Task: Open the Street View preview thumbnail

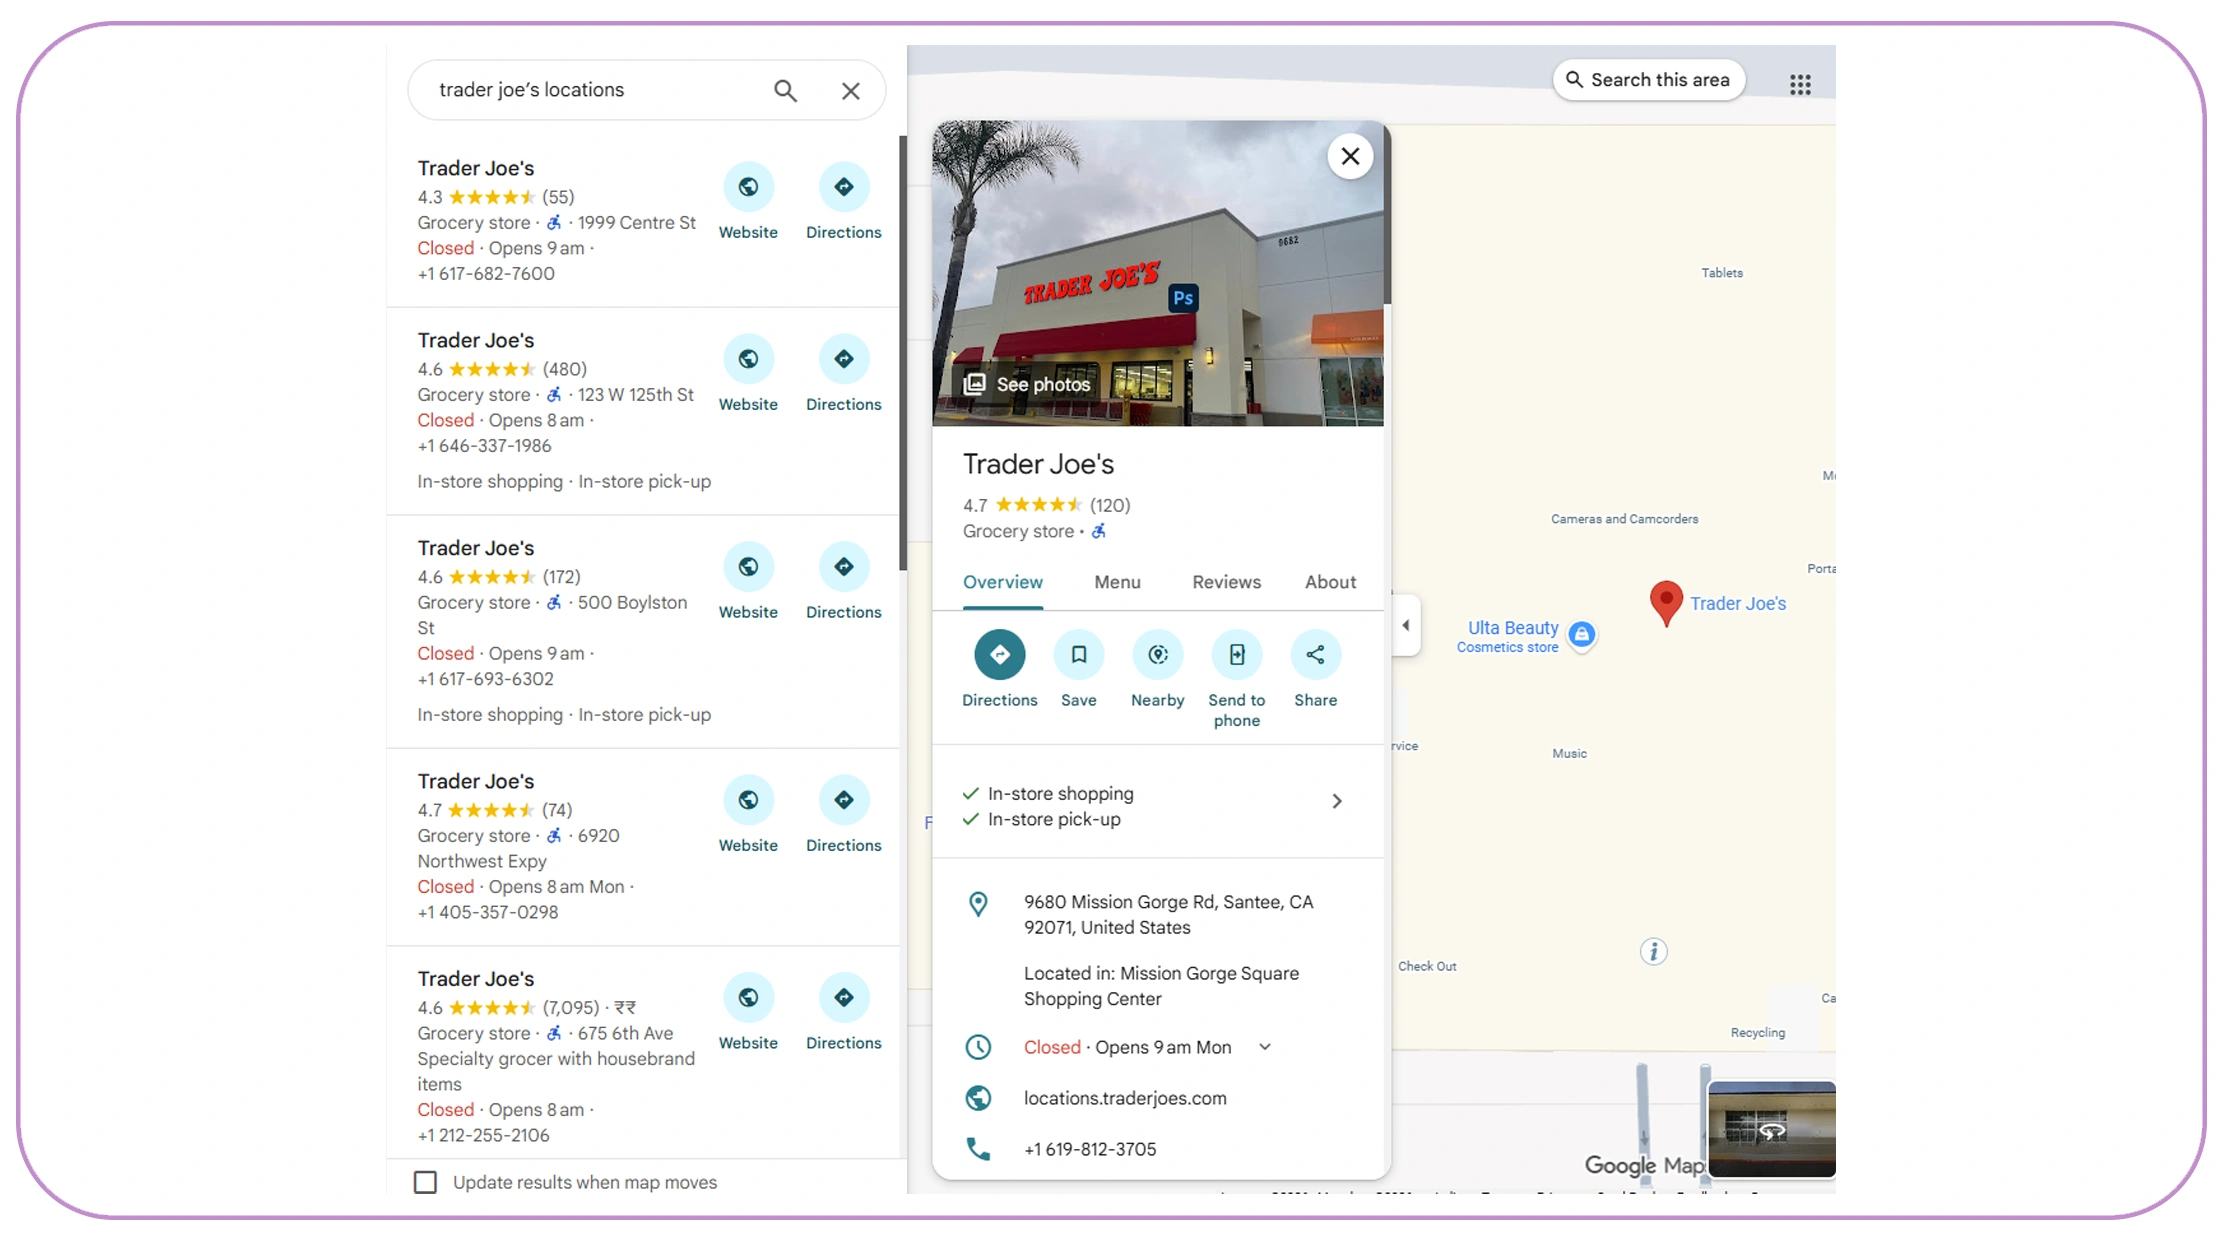Action: pyautogui.click(x=1771, y=1130)
